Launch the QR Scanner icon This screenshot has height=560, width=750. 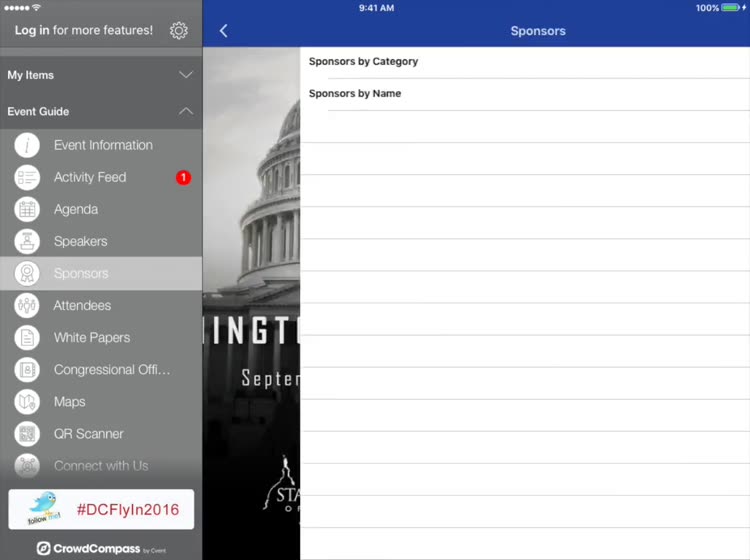click(x=27, y=434)
